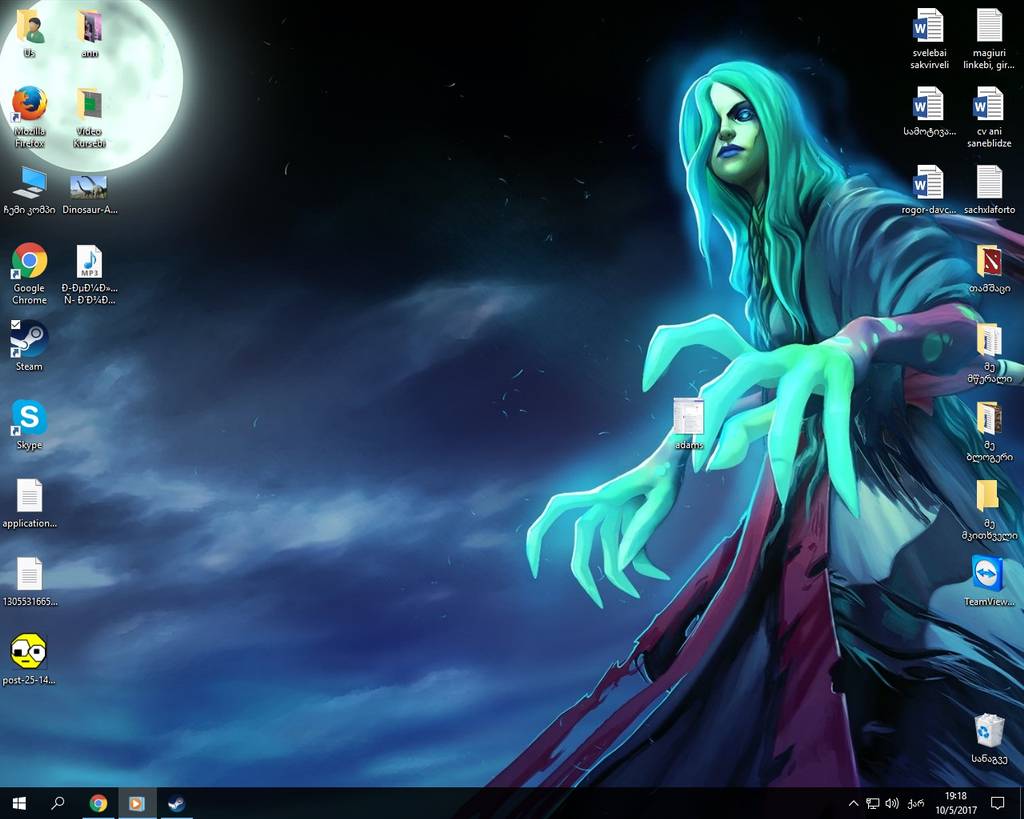Open the Action Center notifications
This screenshot has width=1024, height=819.
(997, 803)
